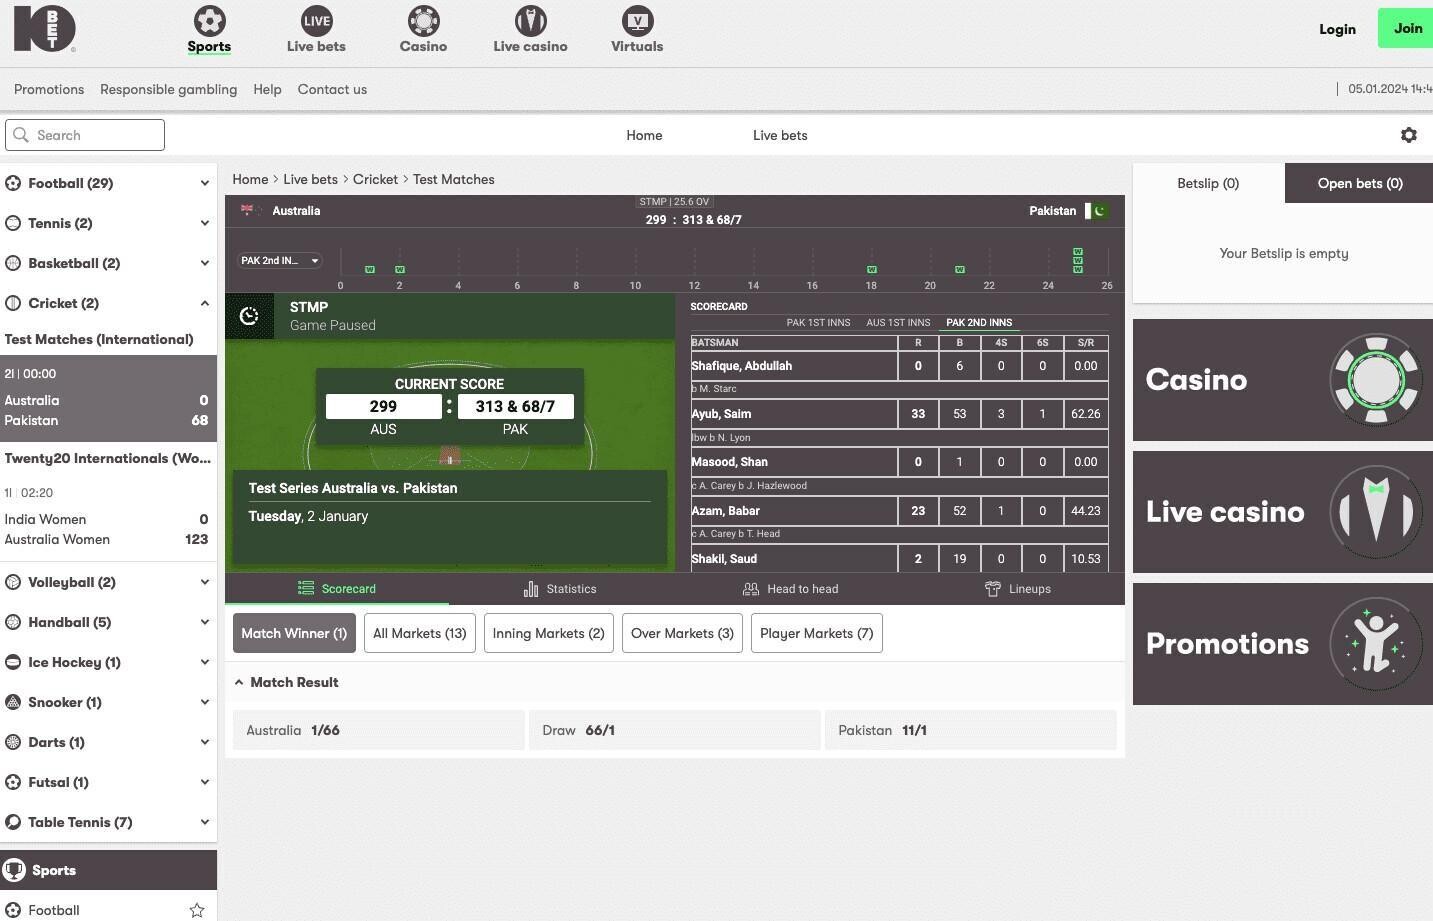The height and width of the screenshot is (921, 1433).
Task: Select Match Winner (1) filter
Action: click(x=294, y=633)
